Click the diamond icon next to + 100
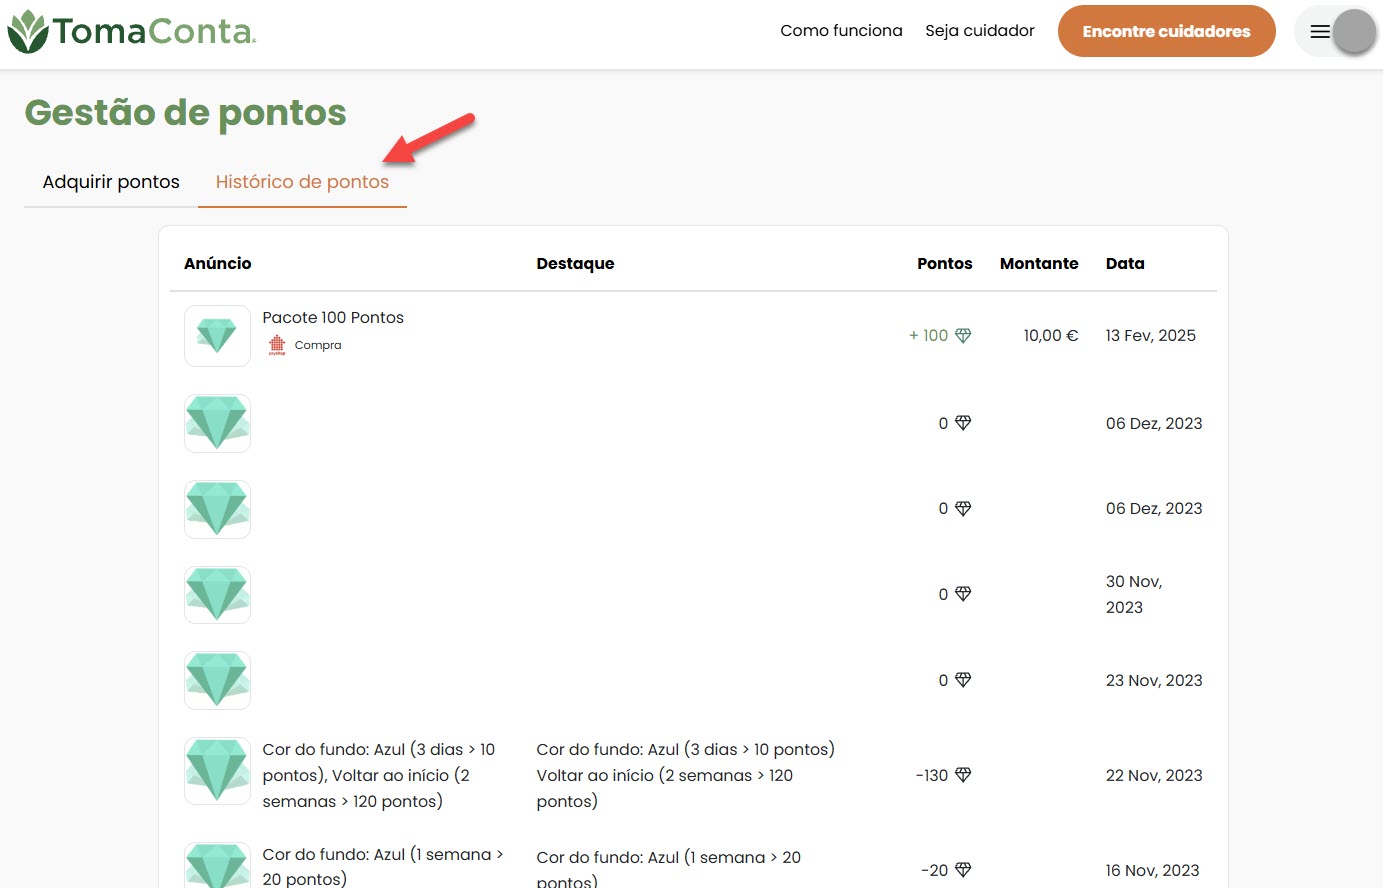Viewport: 1383px width, 888px height. [x=963, y=336]
